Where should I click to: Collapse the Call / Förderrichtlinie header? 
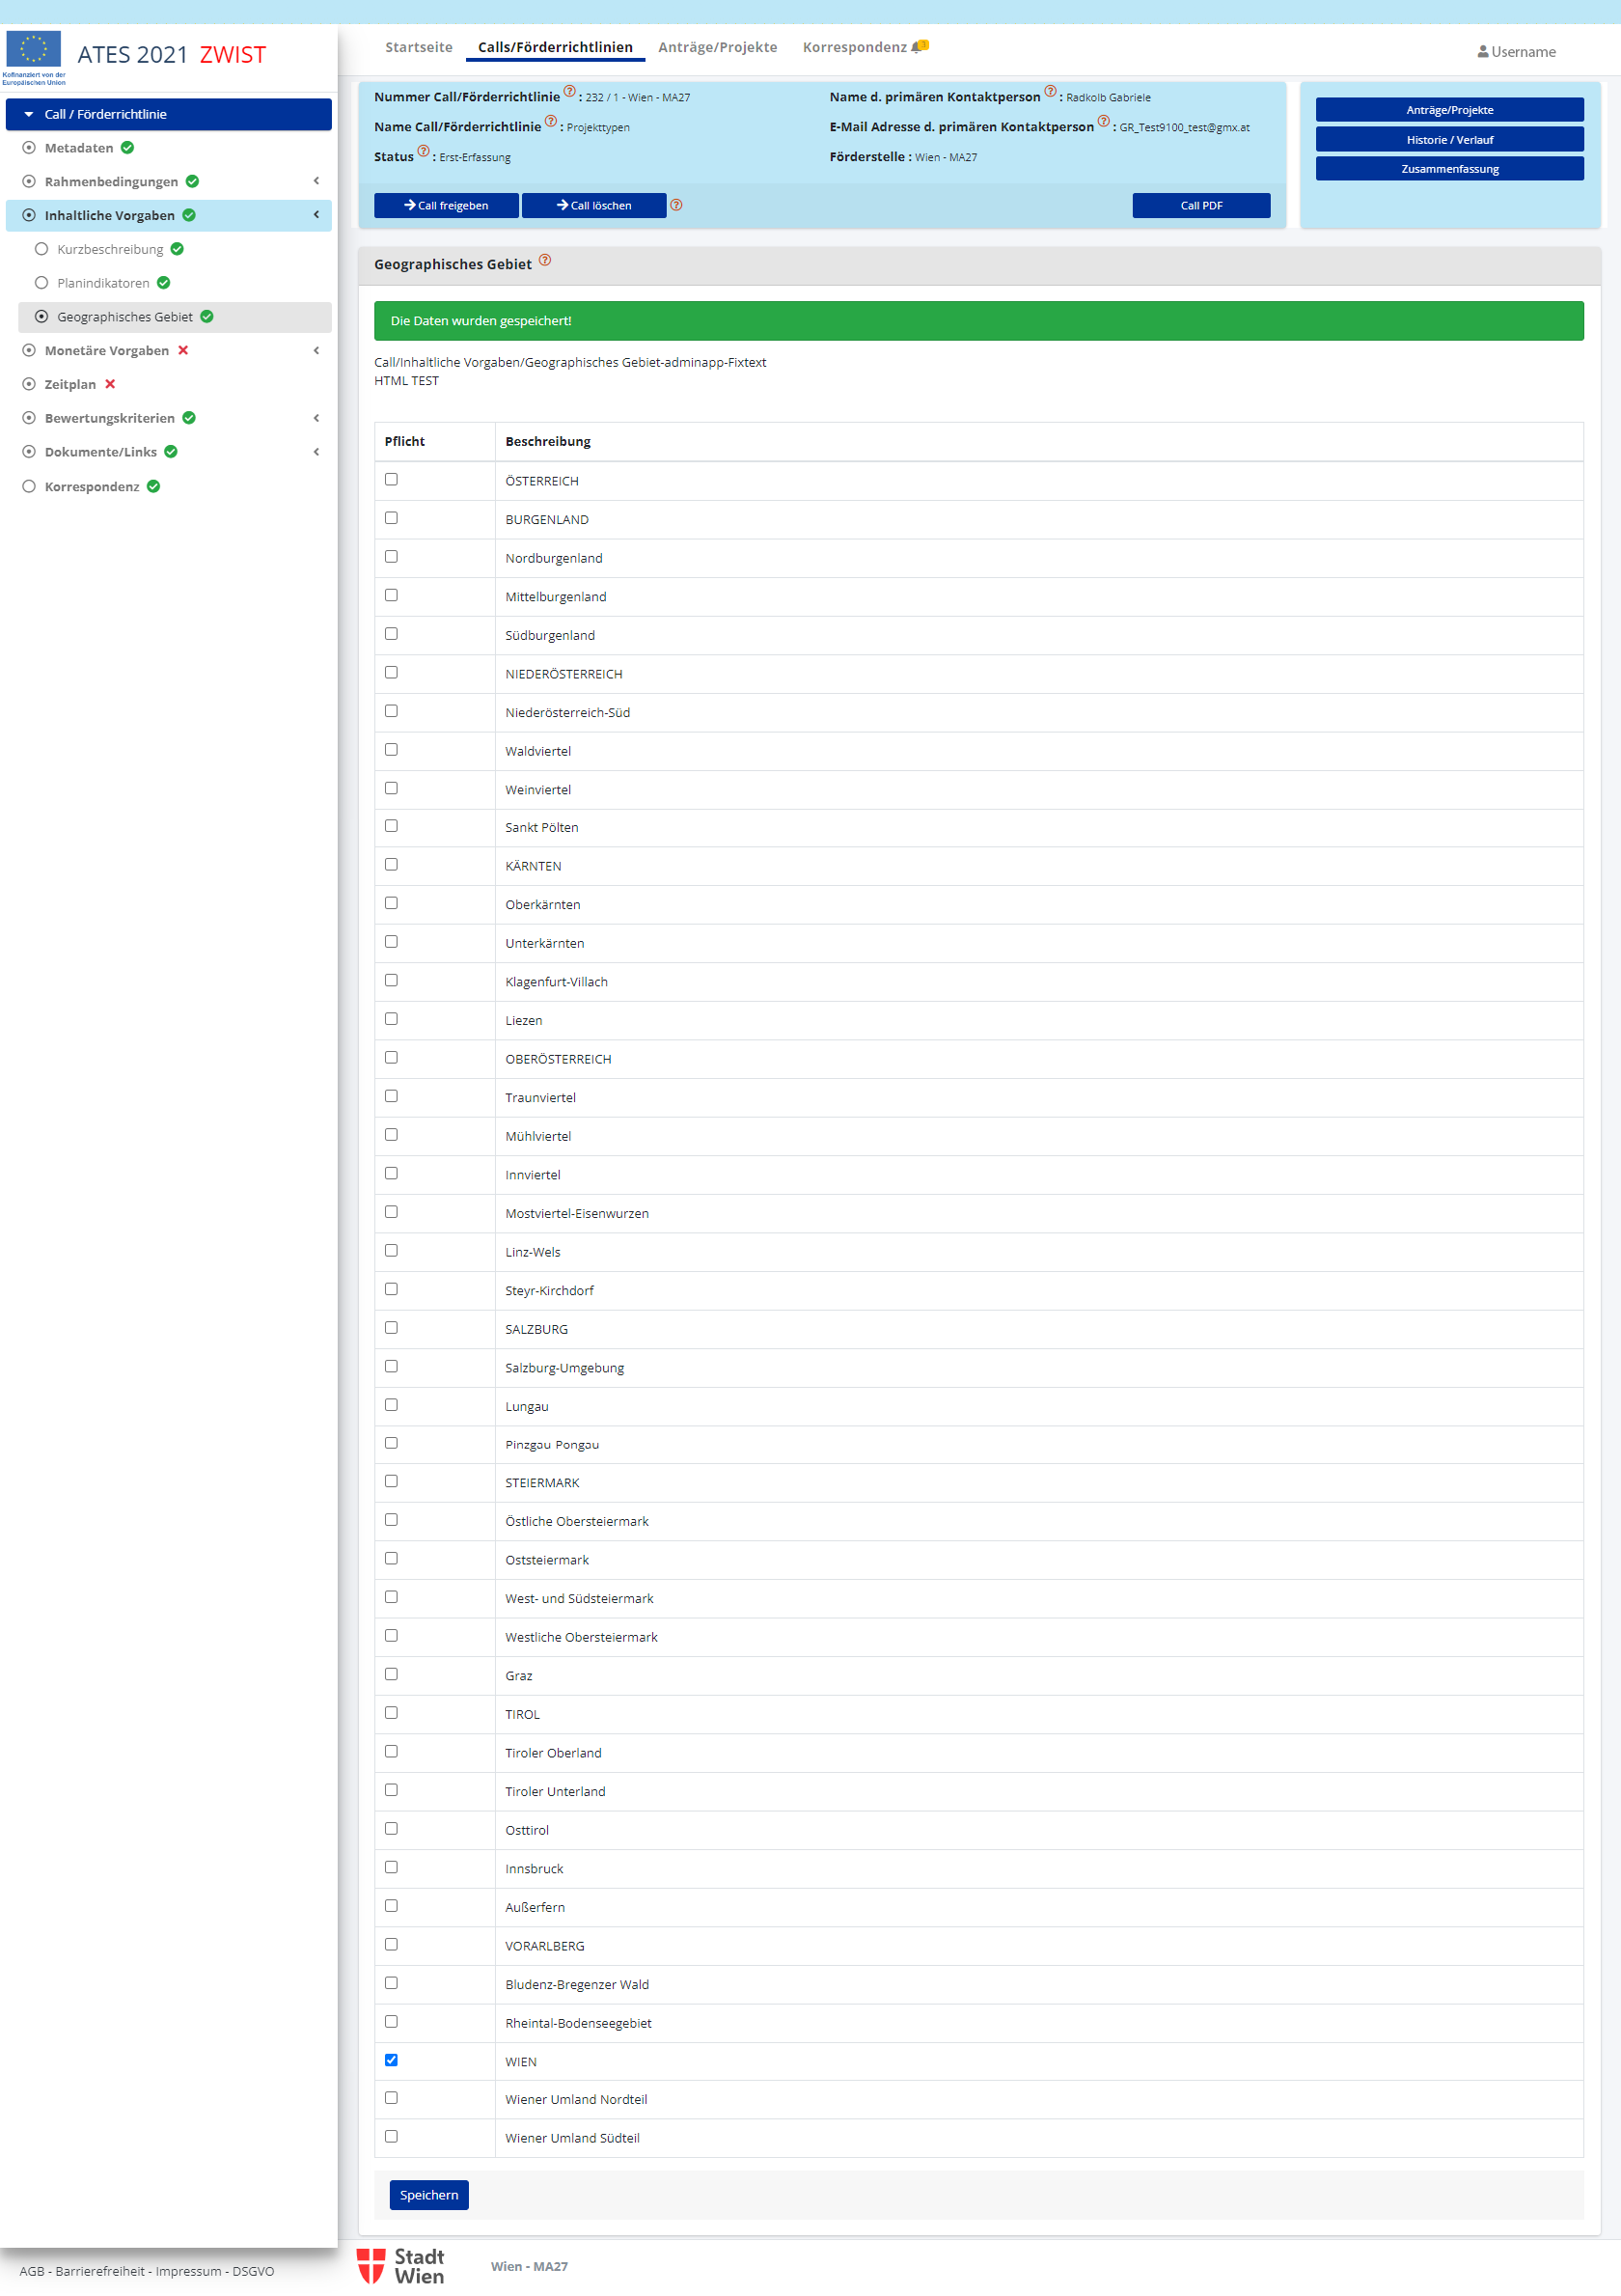[29, 114]
